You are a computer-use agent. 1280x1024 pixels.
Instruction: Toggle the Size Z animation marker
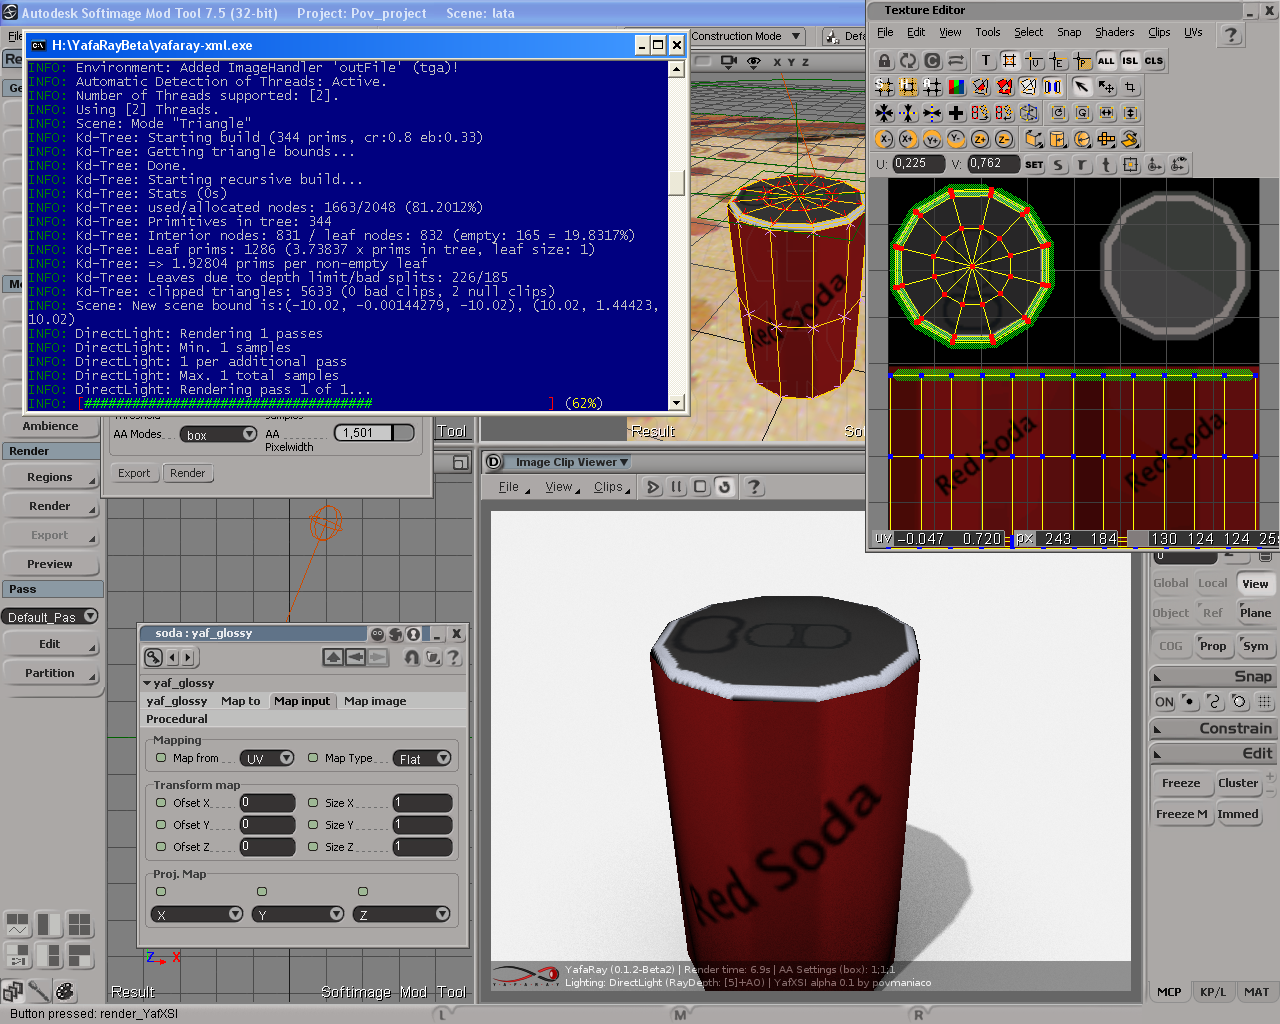[x=313, y=846]
